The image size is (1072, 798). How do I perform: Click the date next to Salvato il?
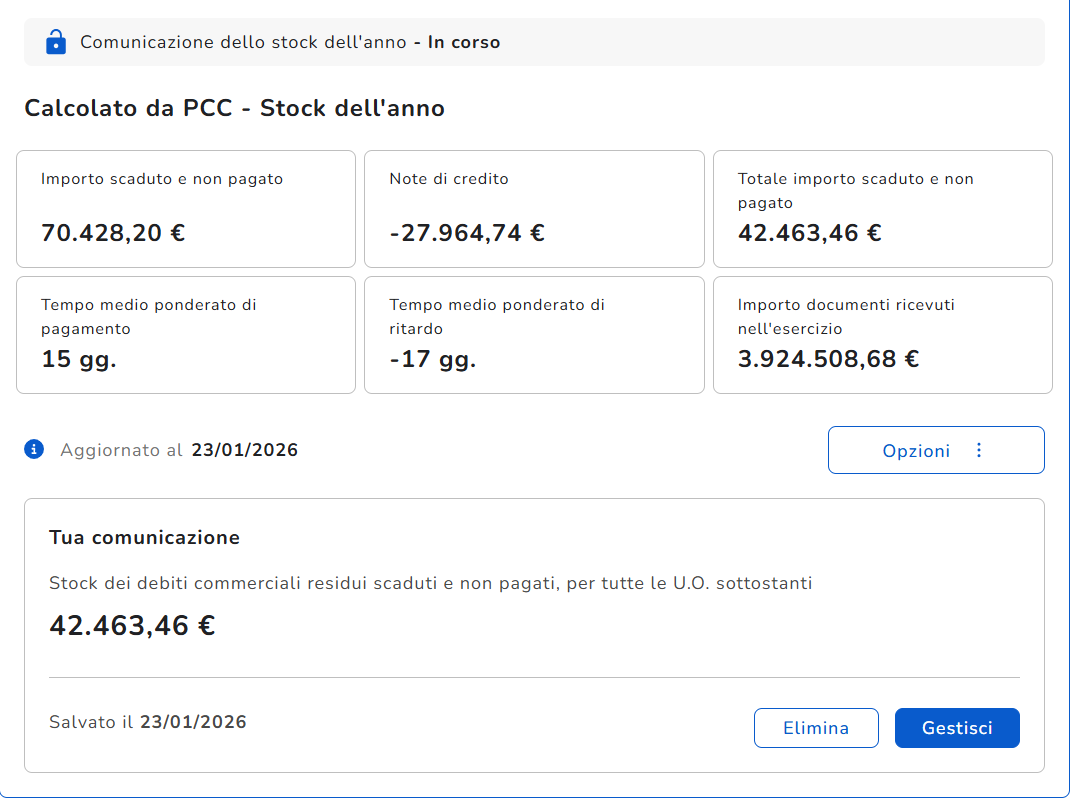[193, 722]
